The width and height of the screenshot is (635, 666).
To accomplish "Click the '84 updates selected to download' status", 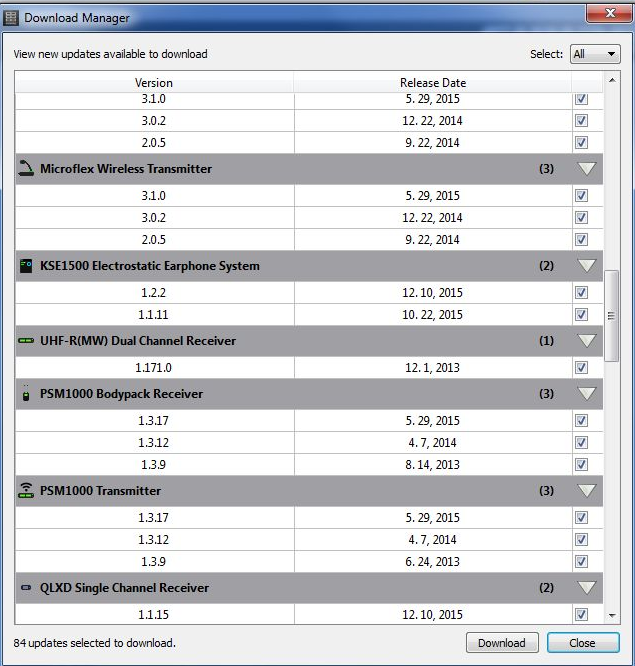I will 94,643.
